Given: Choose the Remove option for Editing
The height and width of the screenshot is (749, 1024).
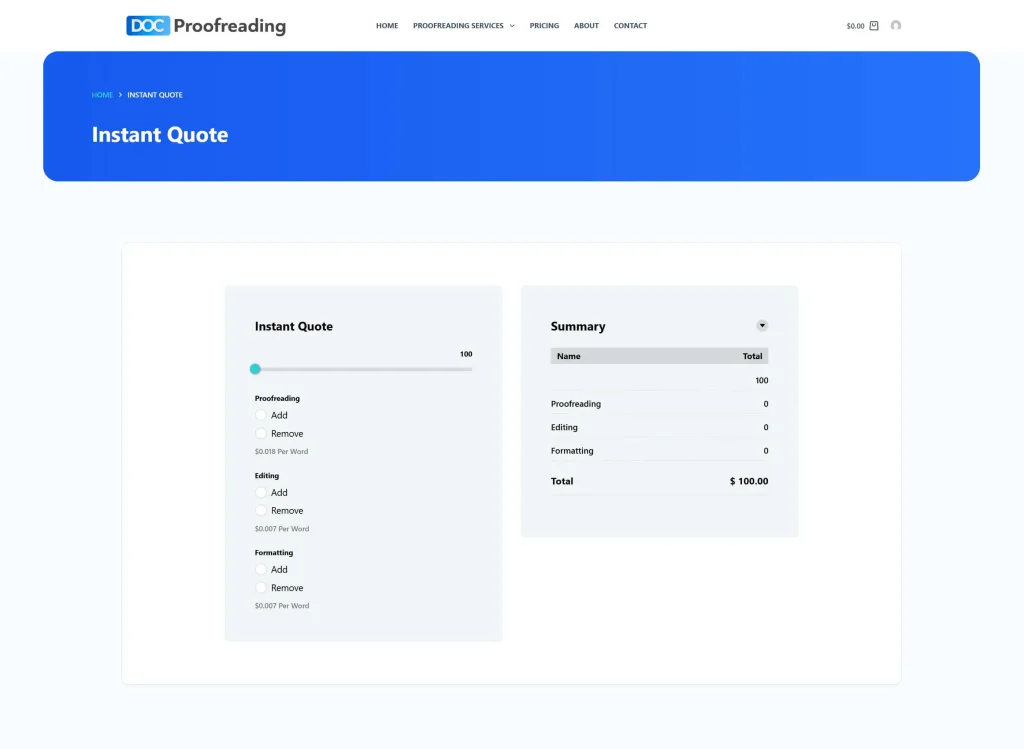Looking at the screenshot, I should click(x=261, y=511).
